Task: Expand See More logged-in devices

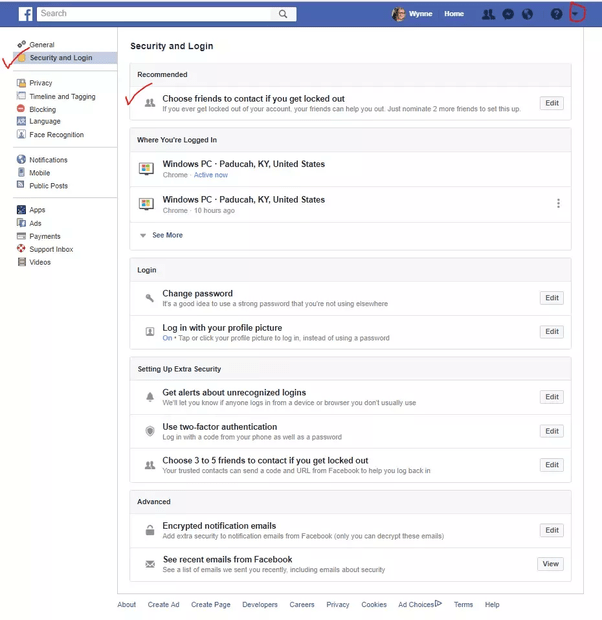Action: tap(167, 235)
